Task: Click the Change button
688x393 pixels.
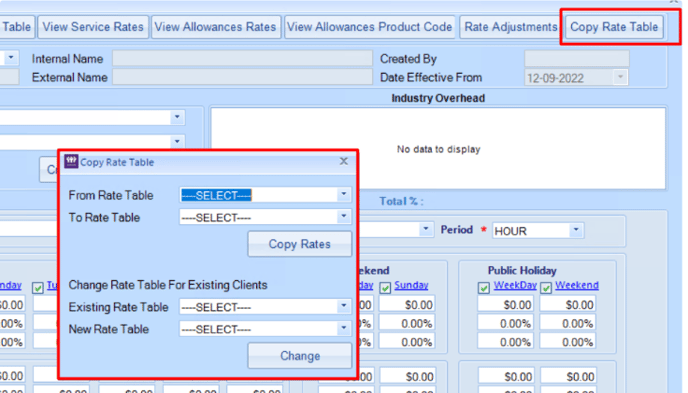Action: [300, 356]
